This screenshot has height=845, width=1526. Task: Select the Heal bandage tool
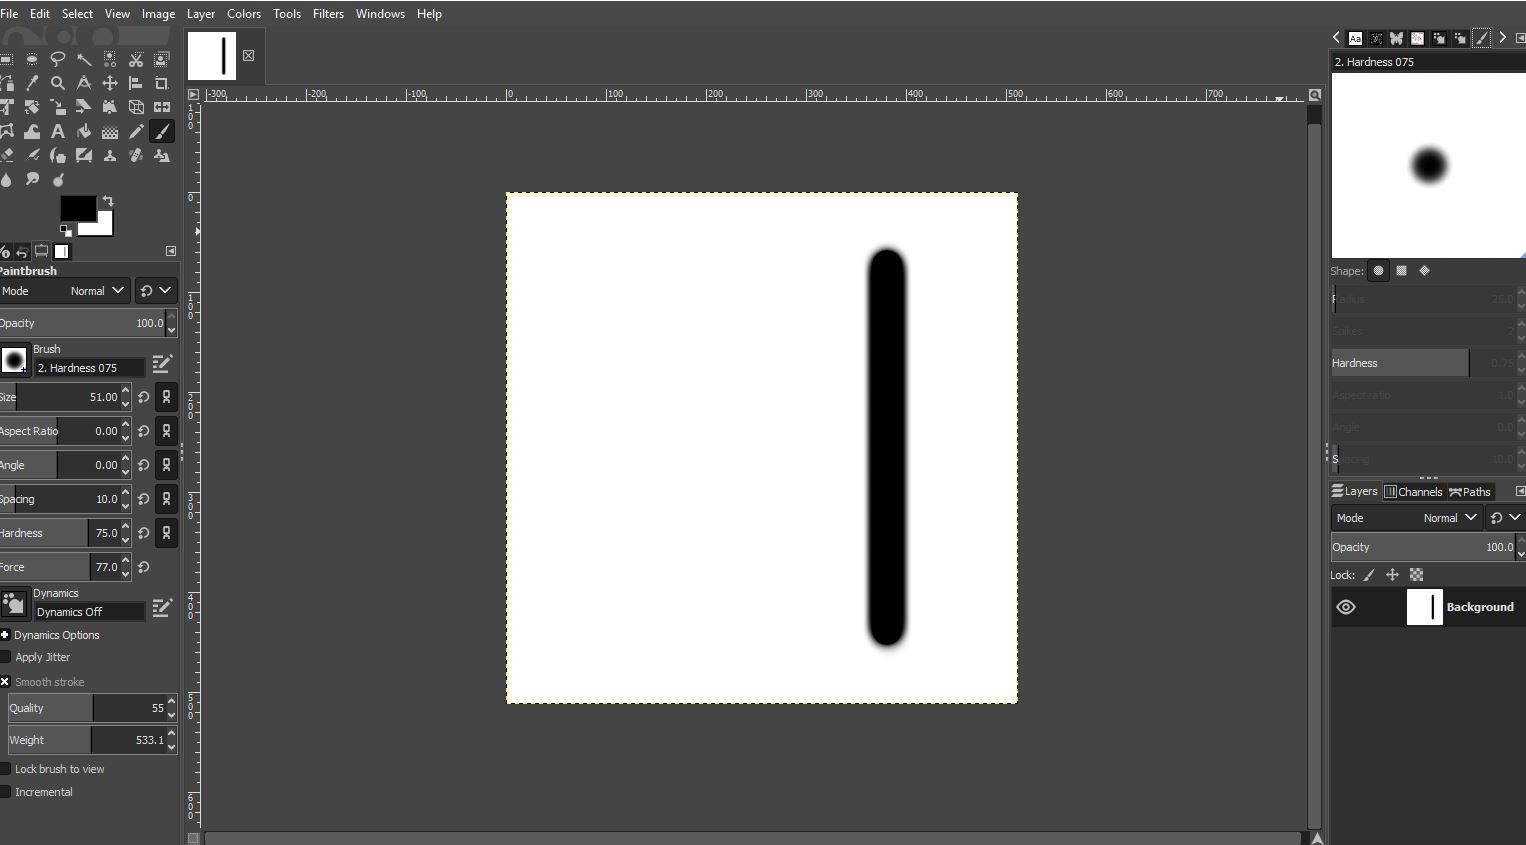(136, 155)
